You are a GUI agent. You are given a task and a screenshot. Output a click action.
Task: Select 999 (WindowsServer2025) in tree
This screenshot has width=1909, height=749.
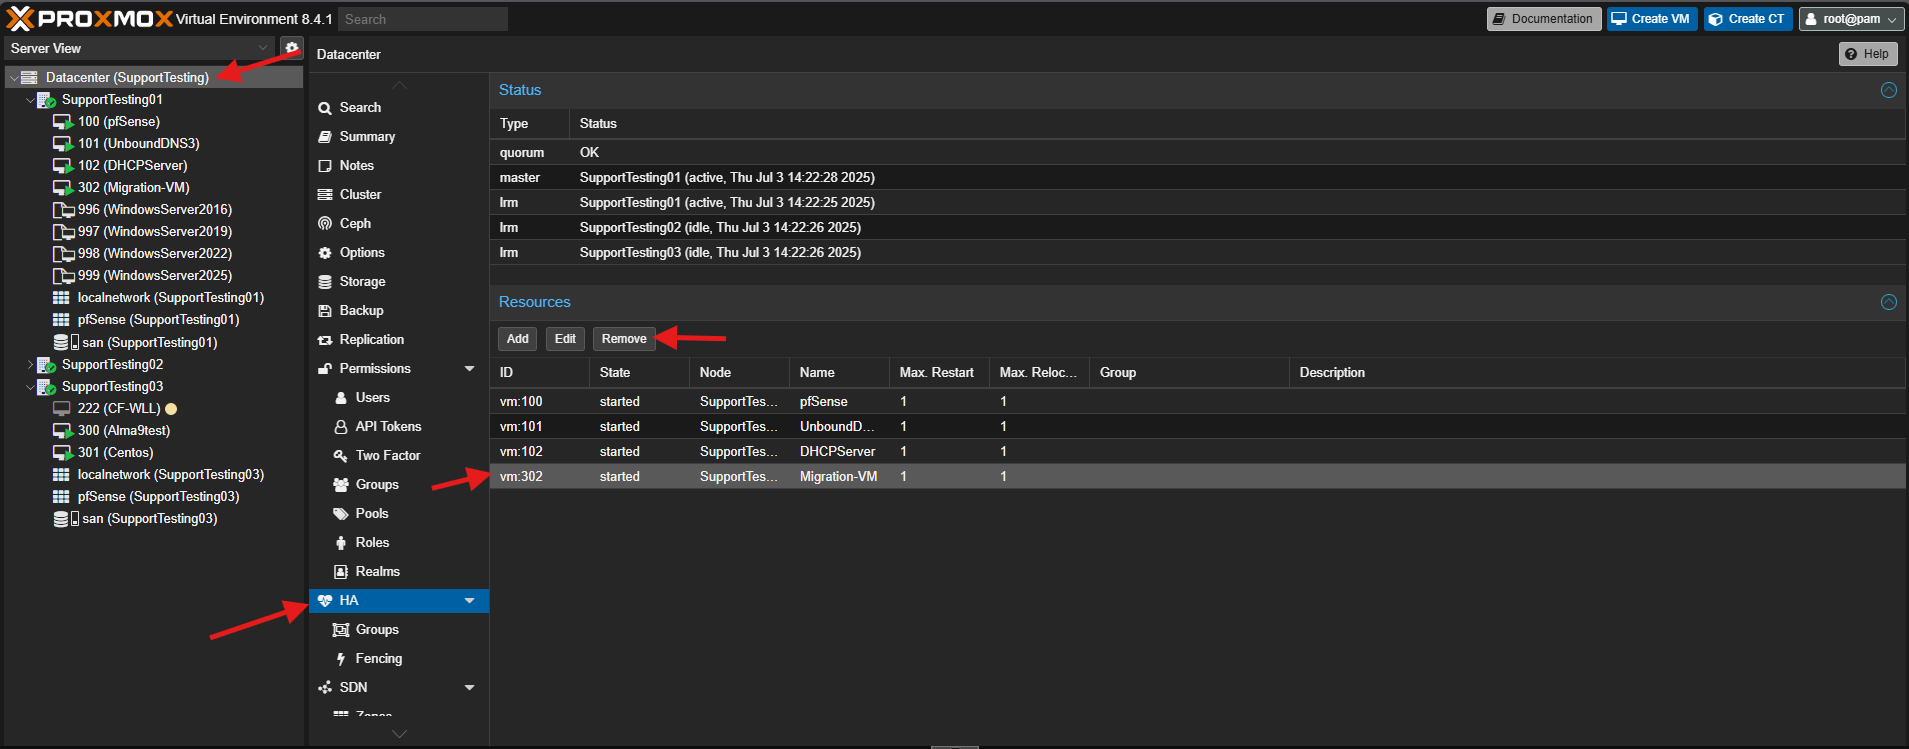click(x=155, y=276)
